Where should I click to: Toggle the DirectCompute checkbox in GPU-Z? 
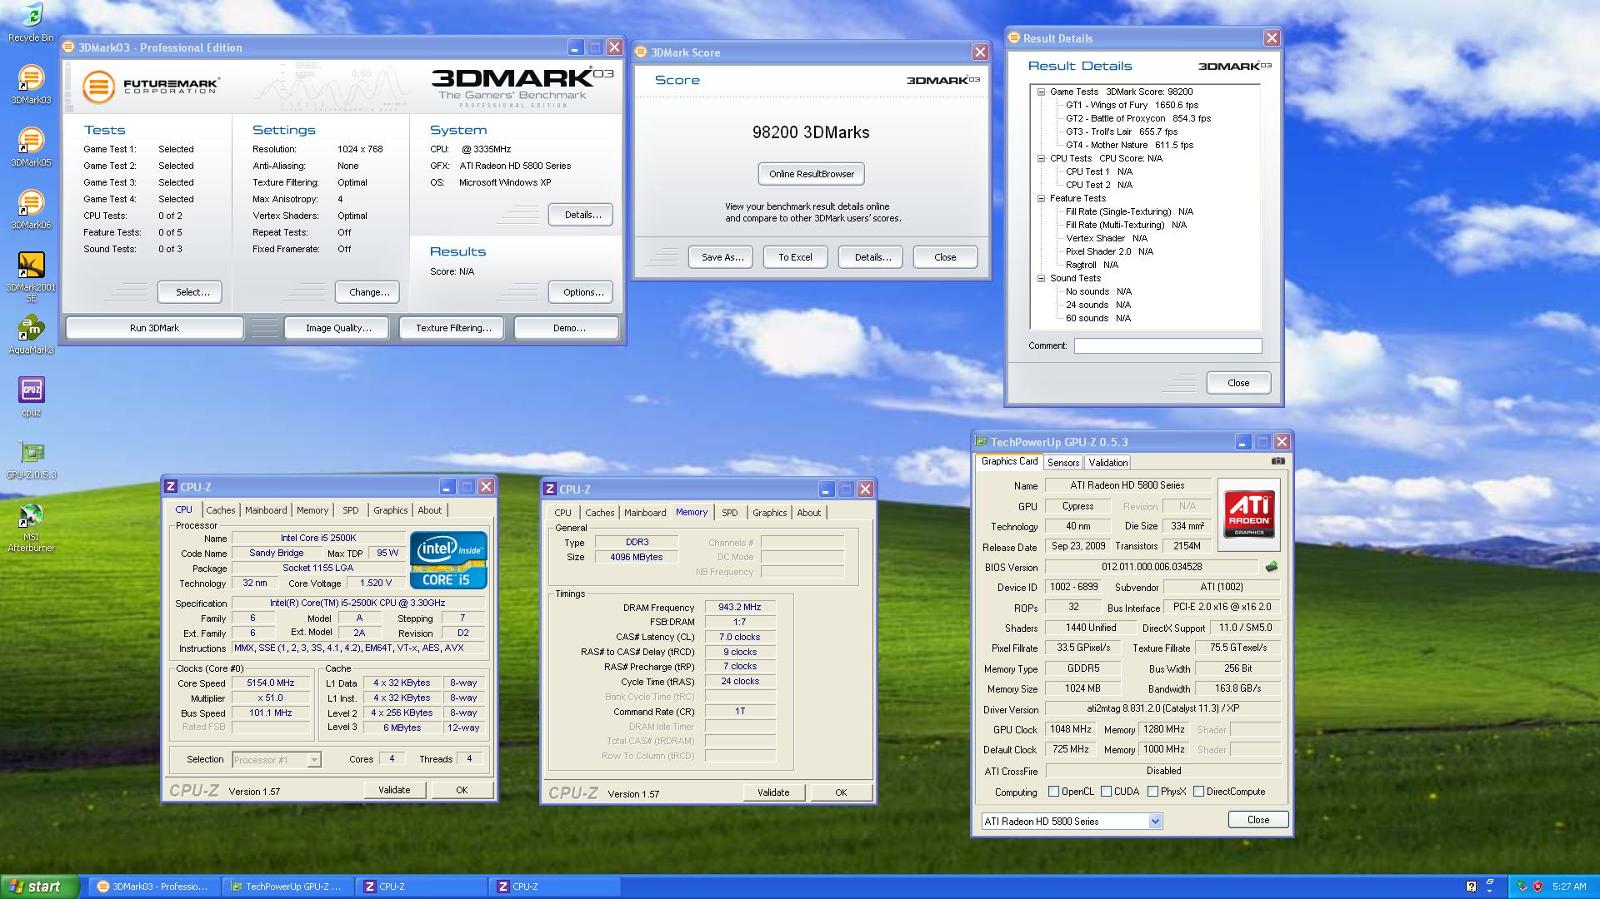(1198, 791)
